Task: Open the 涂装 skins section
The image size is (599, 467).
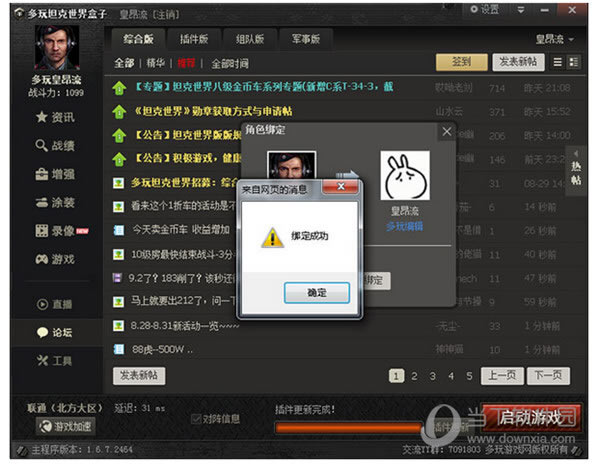Action: pyautogui.click(x=55, y=203)
